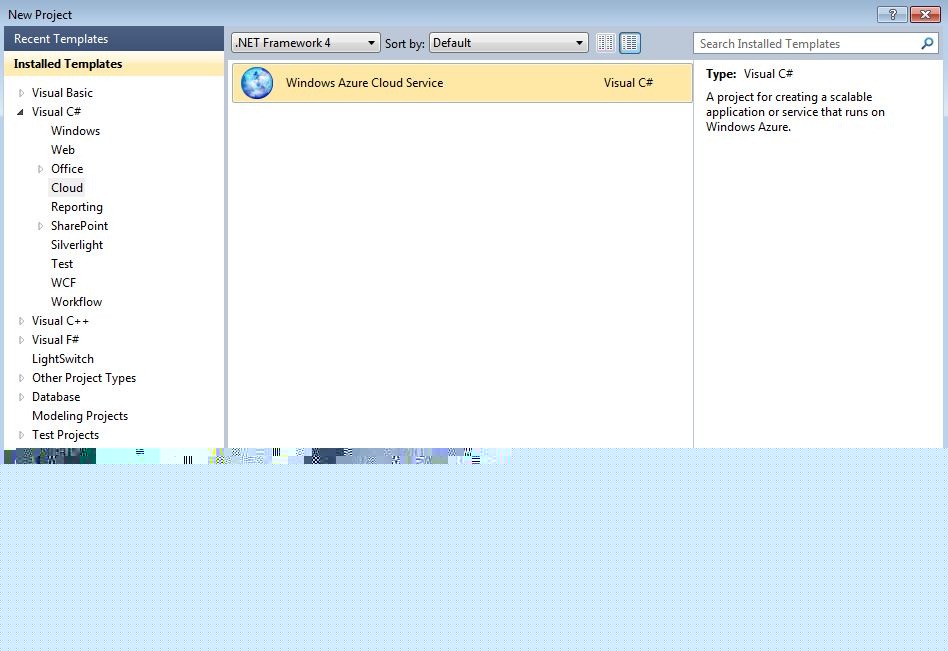This screenshot has width=948, height=651.
Task: Select the Database tree item
Action: point(56,397)
